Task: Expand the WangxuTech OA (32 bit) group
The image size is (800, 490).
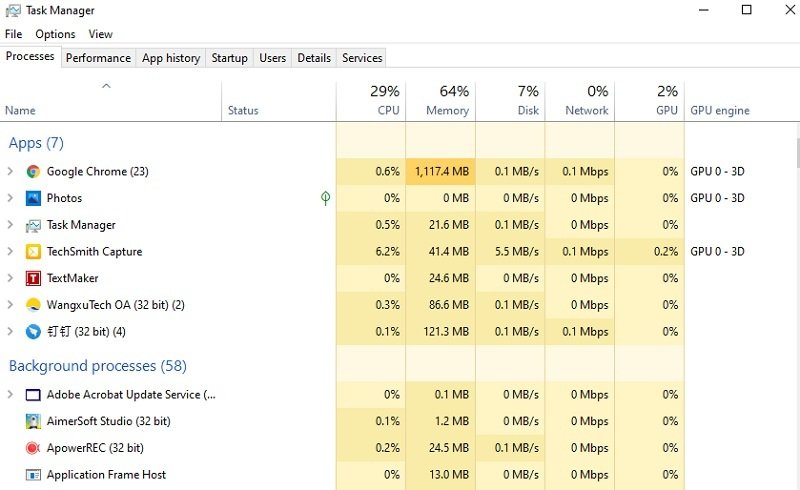Action: click(x=10, y=305)
